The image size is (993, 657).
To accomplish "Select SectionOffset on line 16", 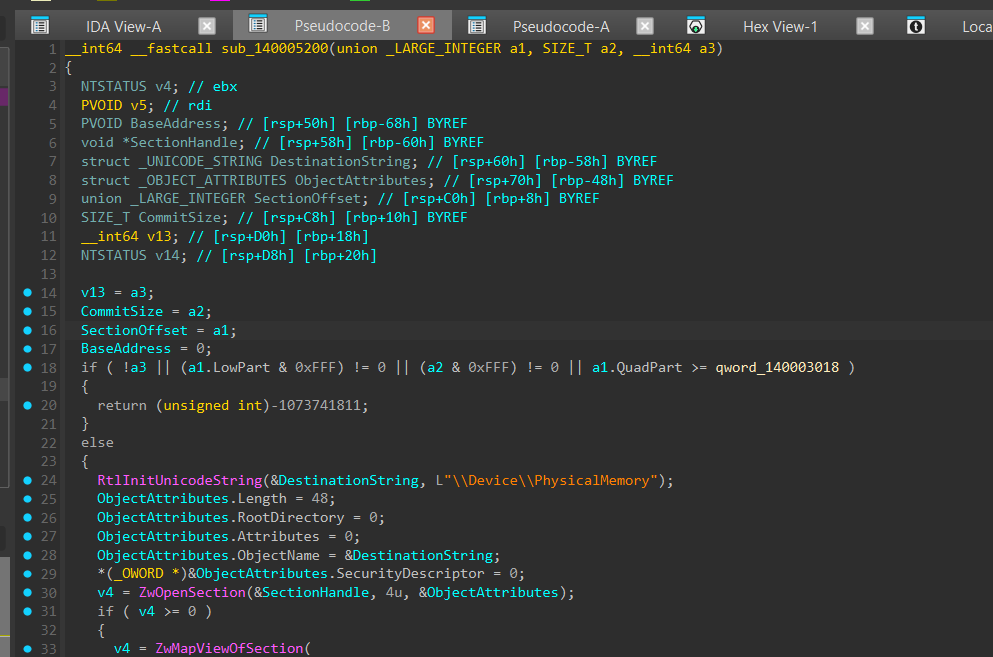I will click(134, 330).
